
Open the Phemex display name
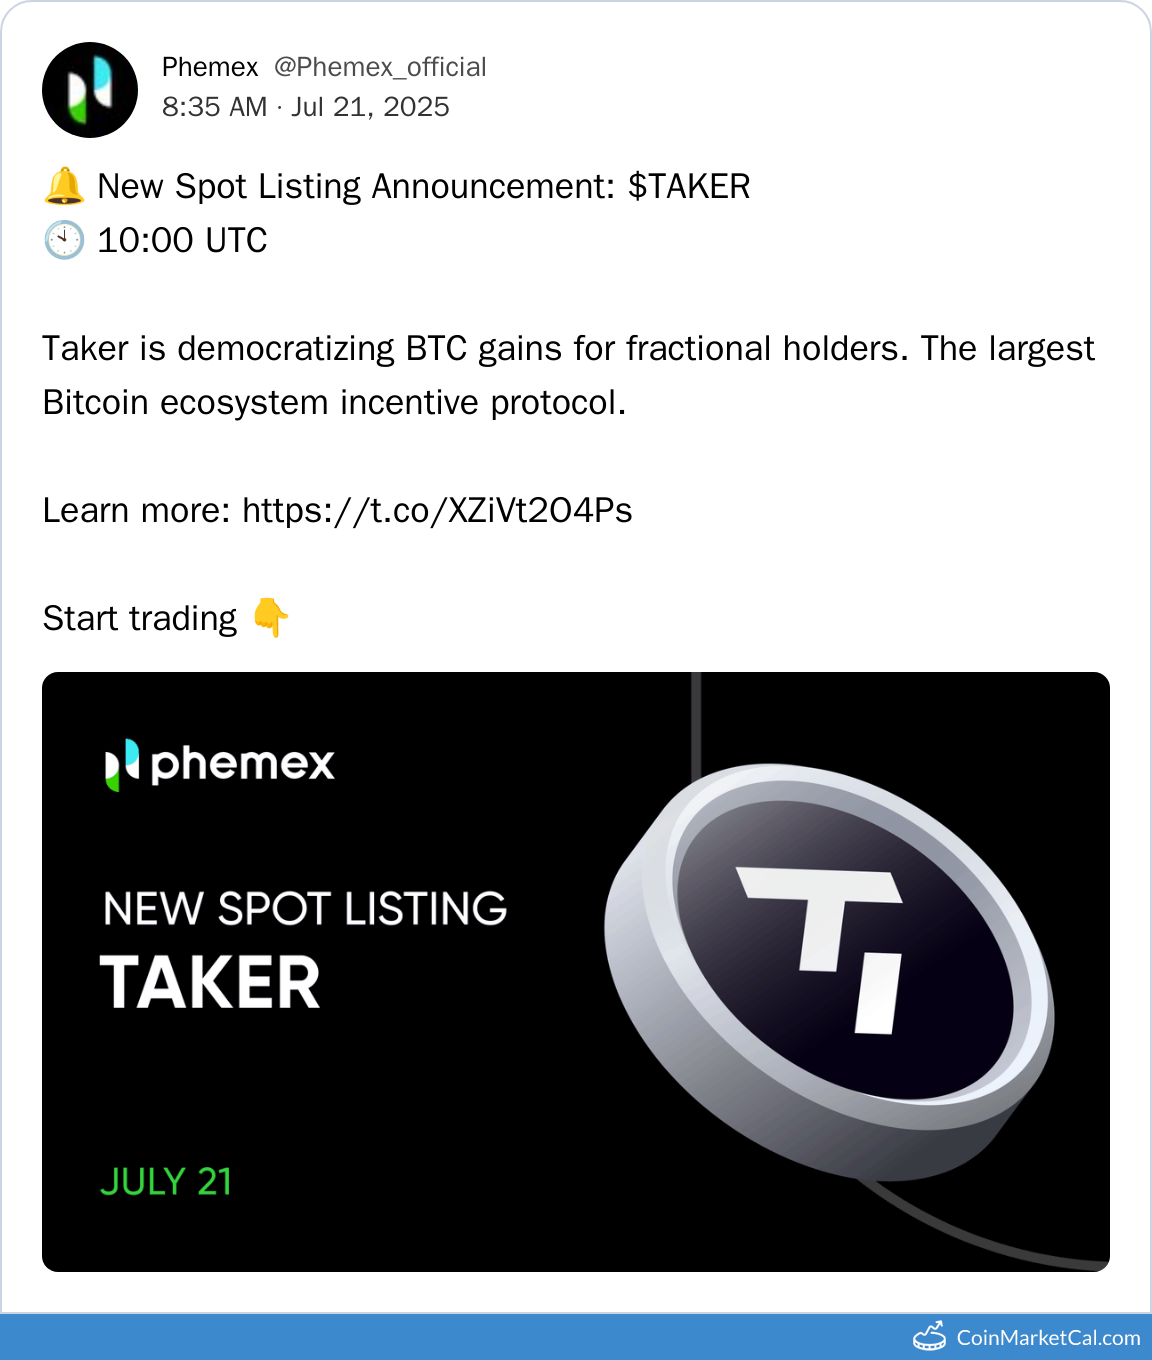coord(210,67)
